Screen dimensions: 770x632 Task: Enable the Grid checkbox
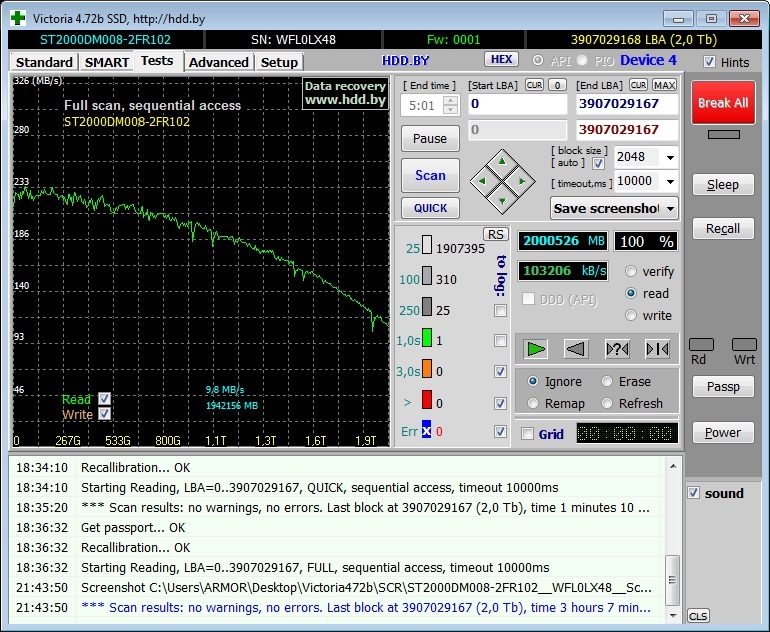click(528, 434)
